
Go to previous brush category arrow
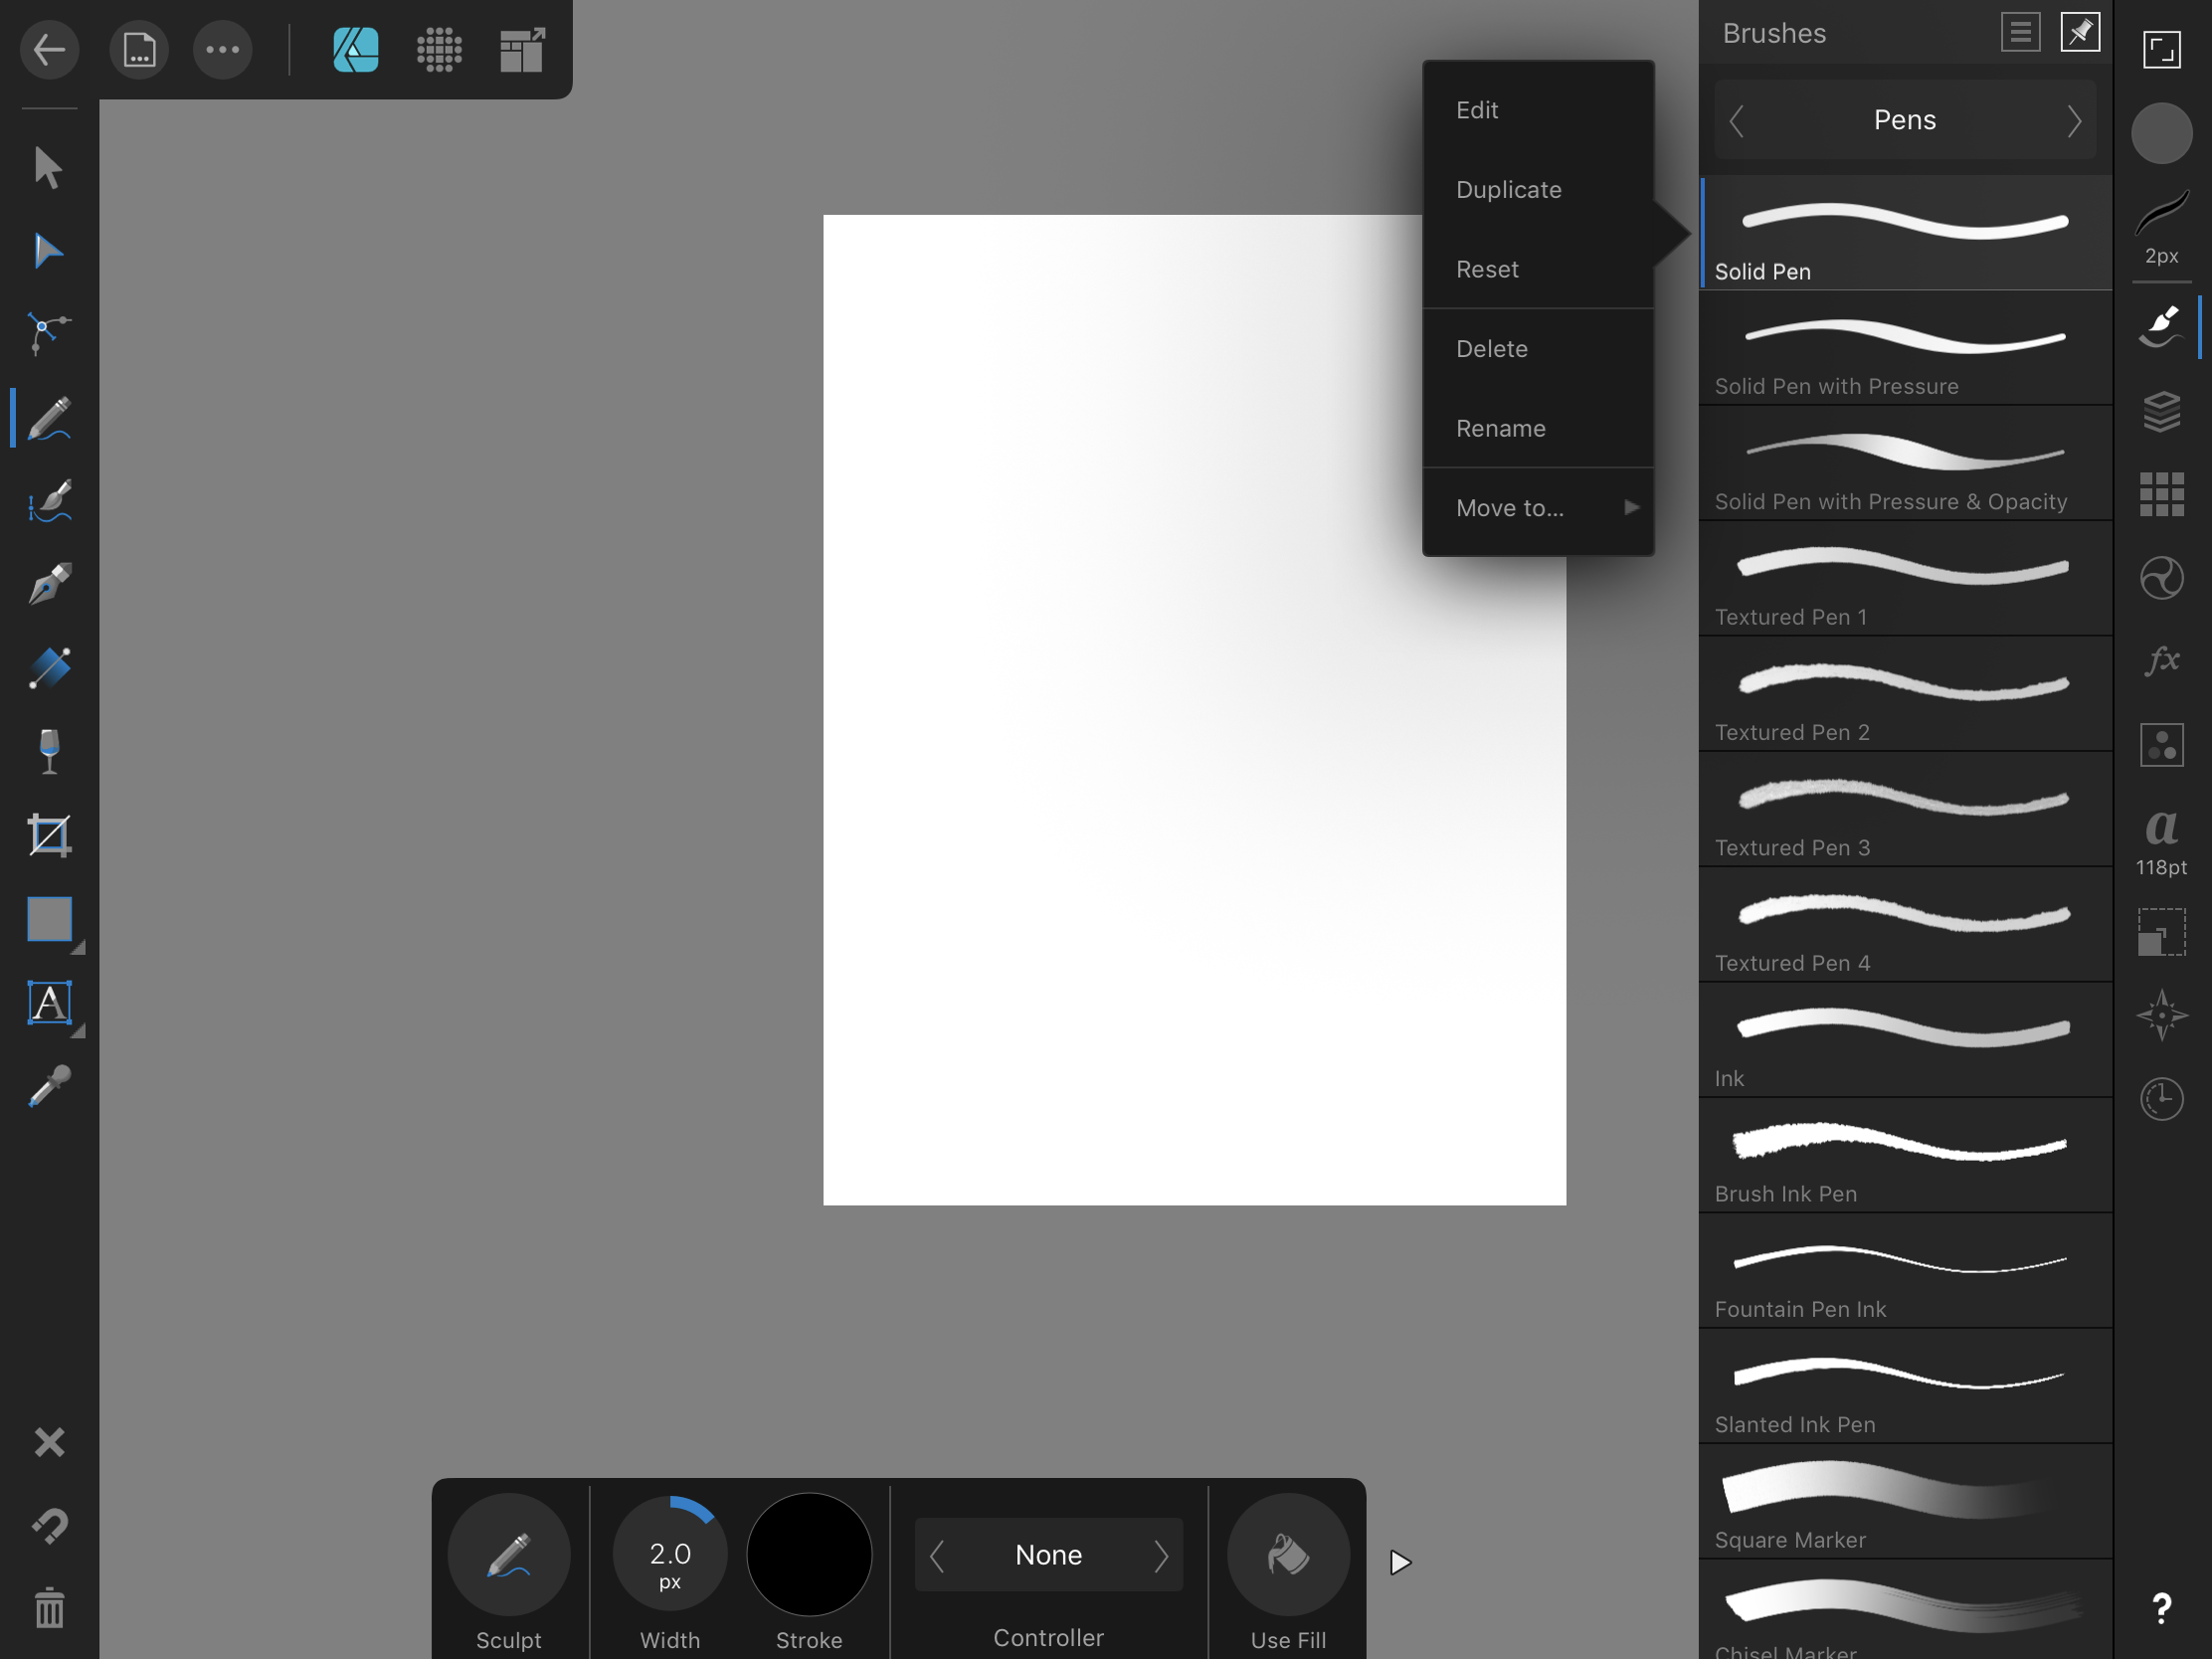[x=1737, y=121]
